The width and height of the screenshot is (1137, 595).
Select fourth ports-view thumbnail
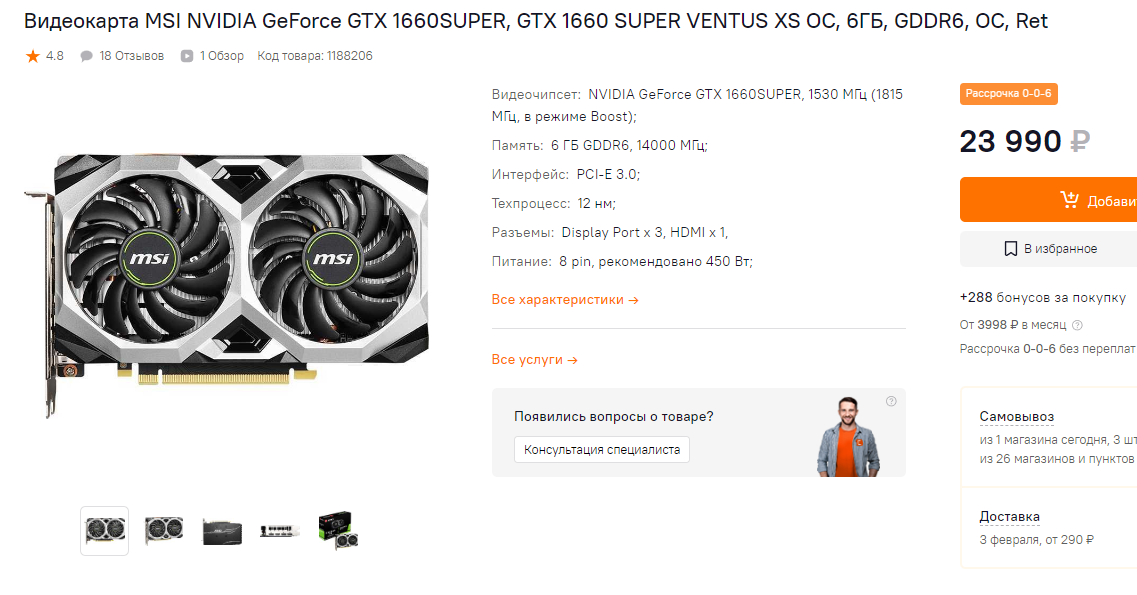coord(280,531)
